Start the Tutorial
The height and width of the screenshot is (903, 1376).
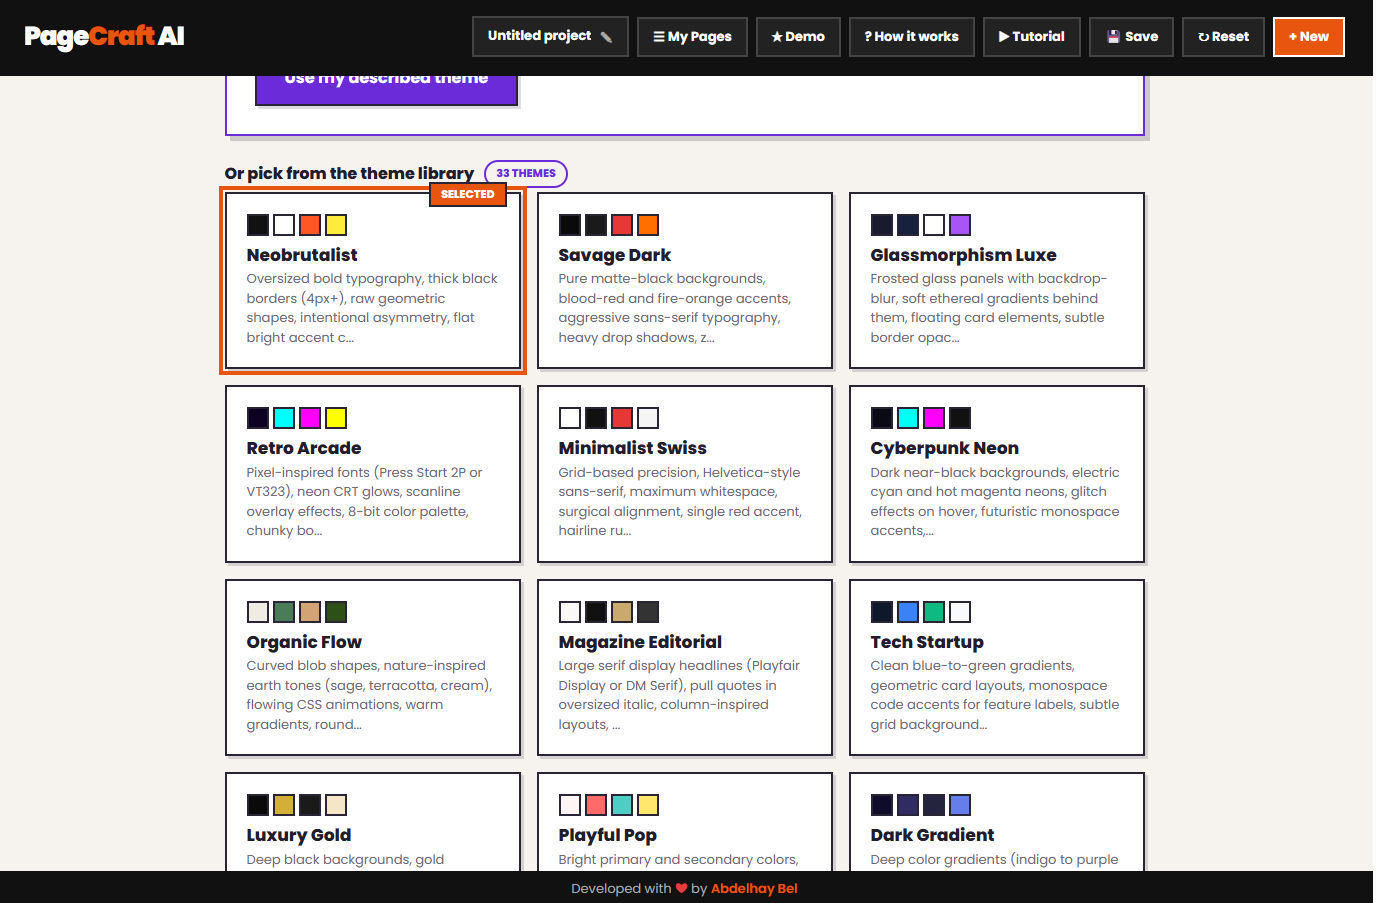click(x=1031, y=37)
